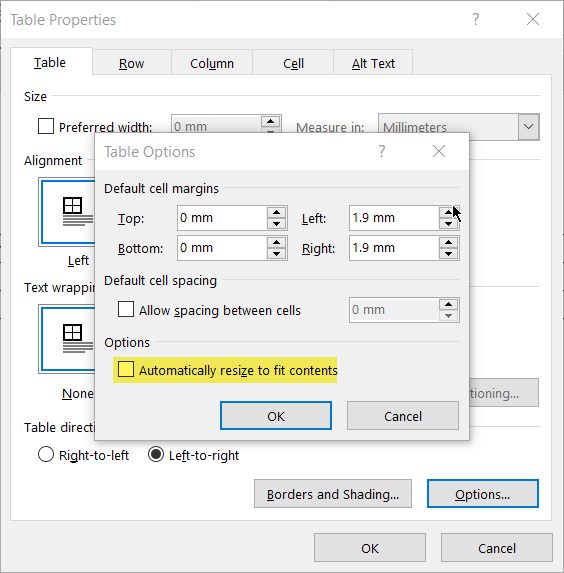This screenshot has width=564, height=573.
Task: Decrease Right cell margin value
Action: click(x=448, y=254)
